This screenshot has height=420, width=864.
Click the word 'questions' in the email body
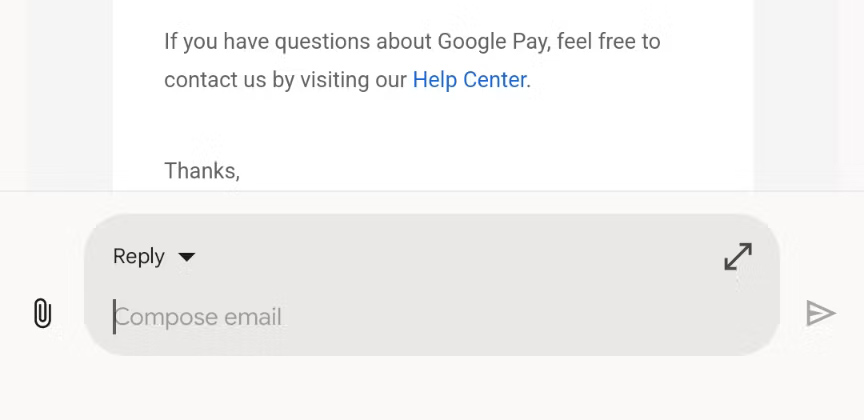click(322, 42)
